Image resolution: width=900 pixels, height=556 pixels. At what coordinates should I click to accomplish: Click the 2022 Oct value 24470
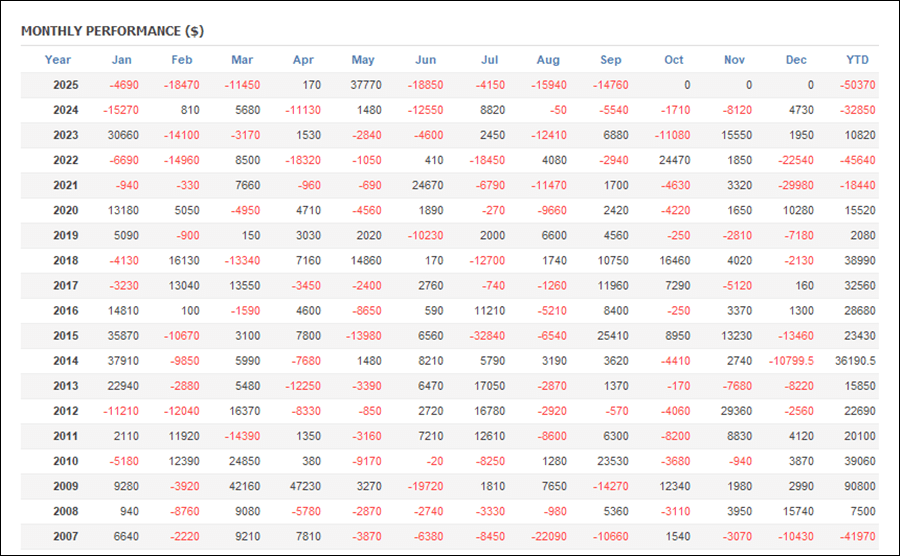click(x=674, y=160)
